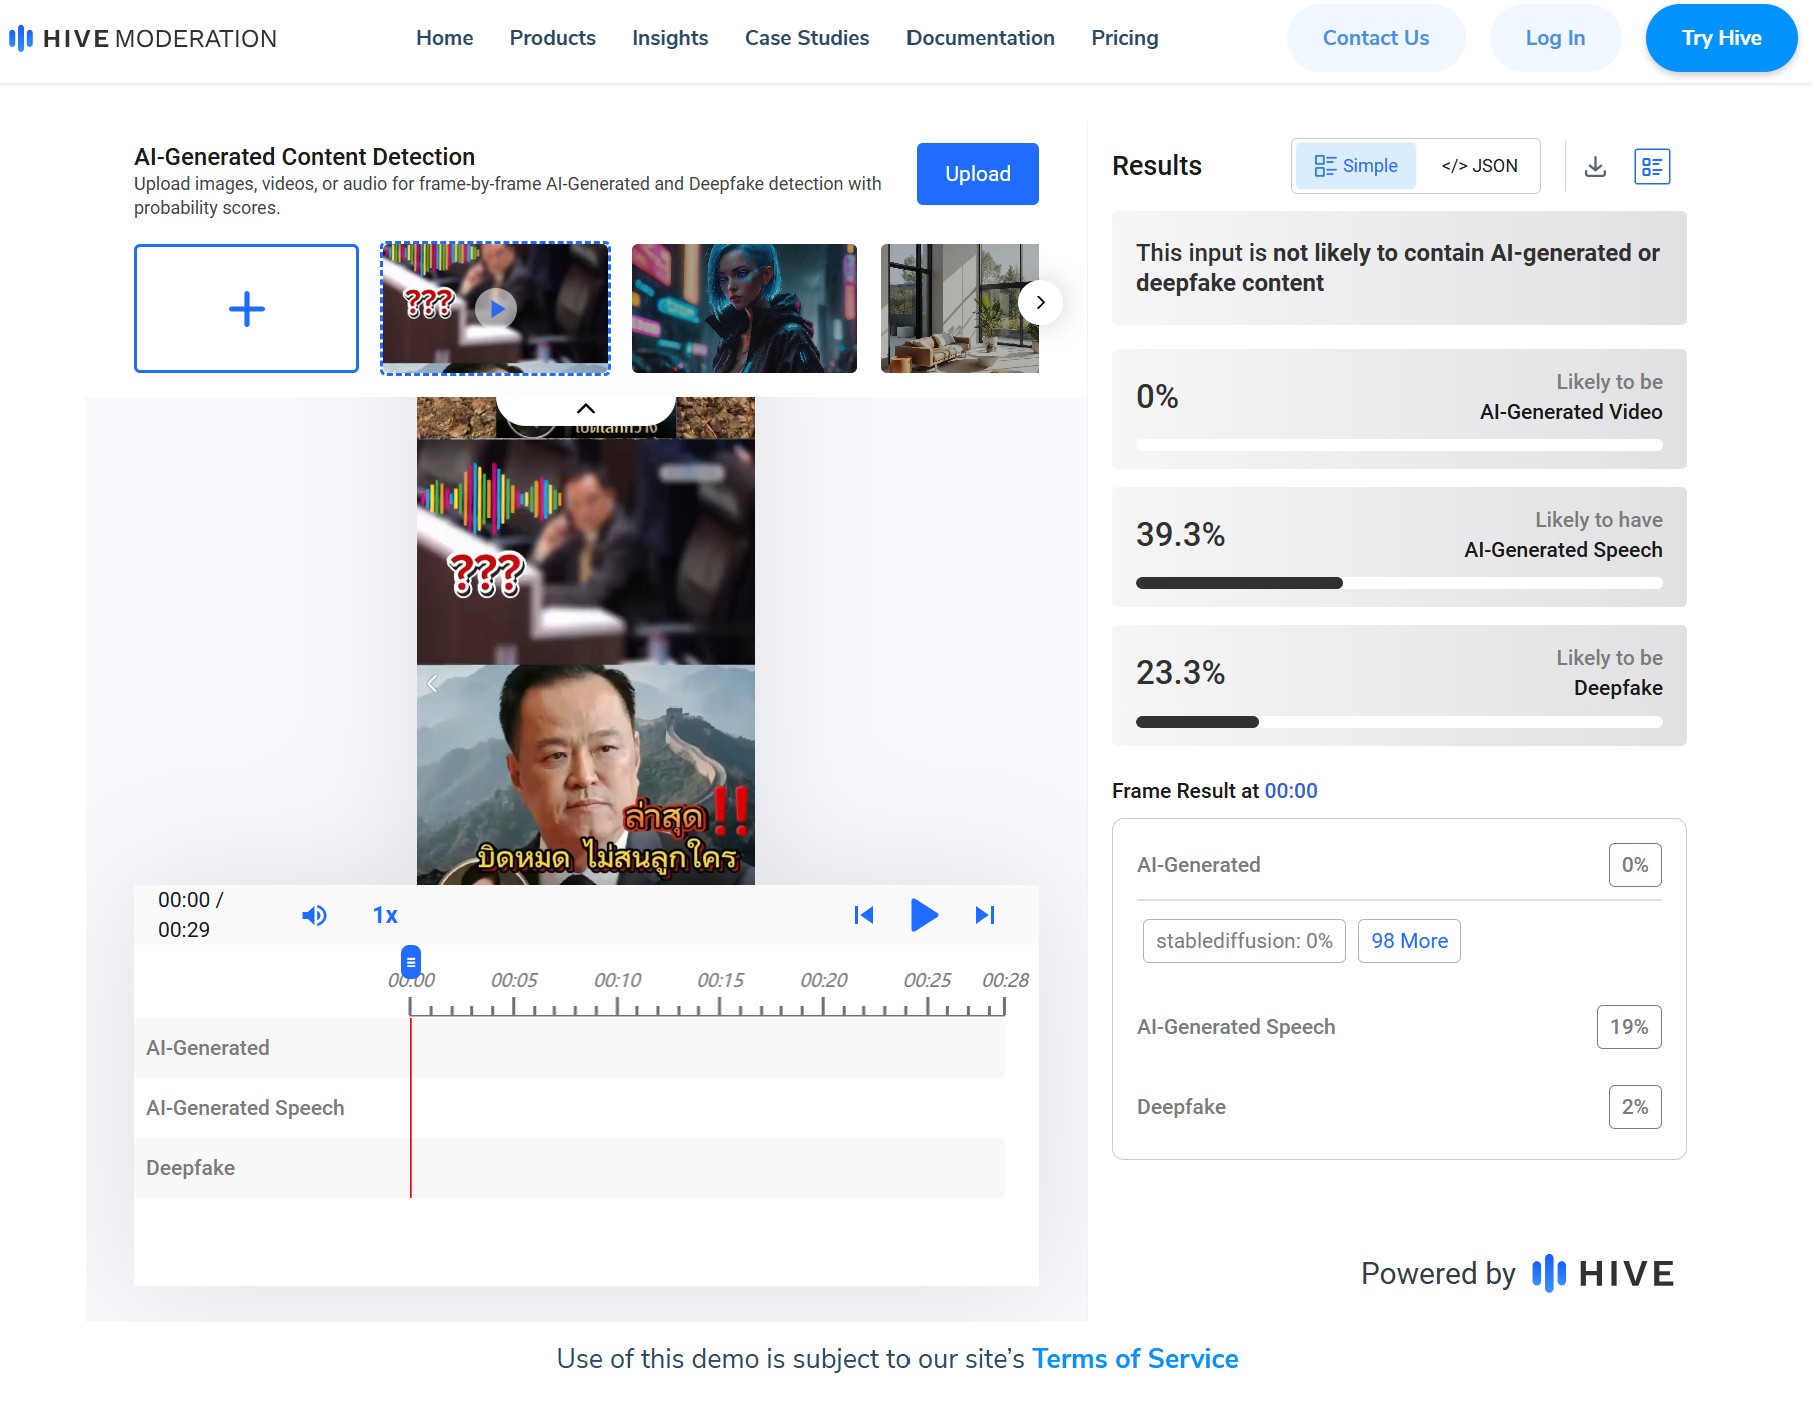Viewport: 1812px width, 1408px height.
Task: Click the 0% AI-Generated Video result card
Action: click(x=1399, y=409)
